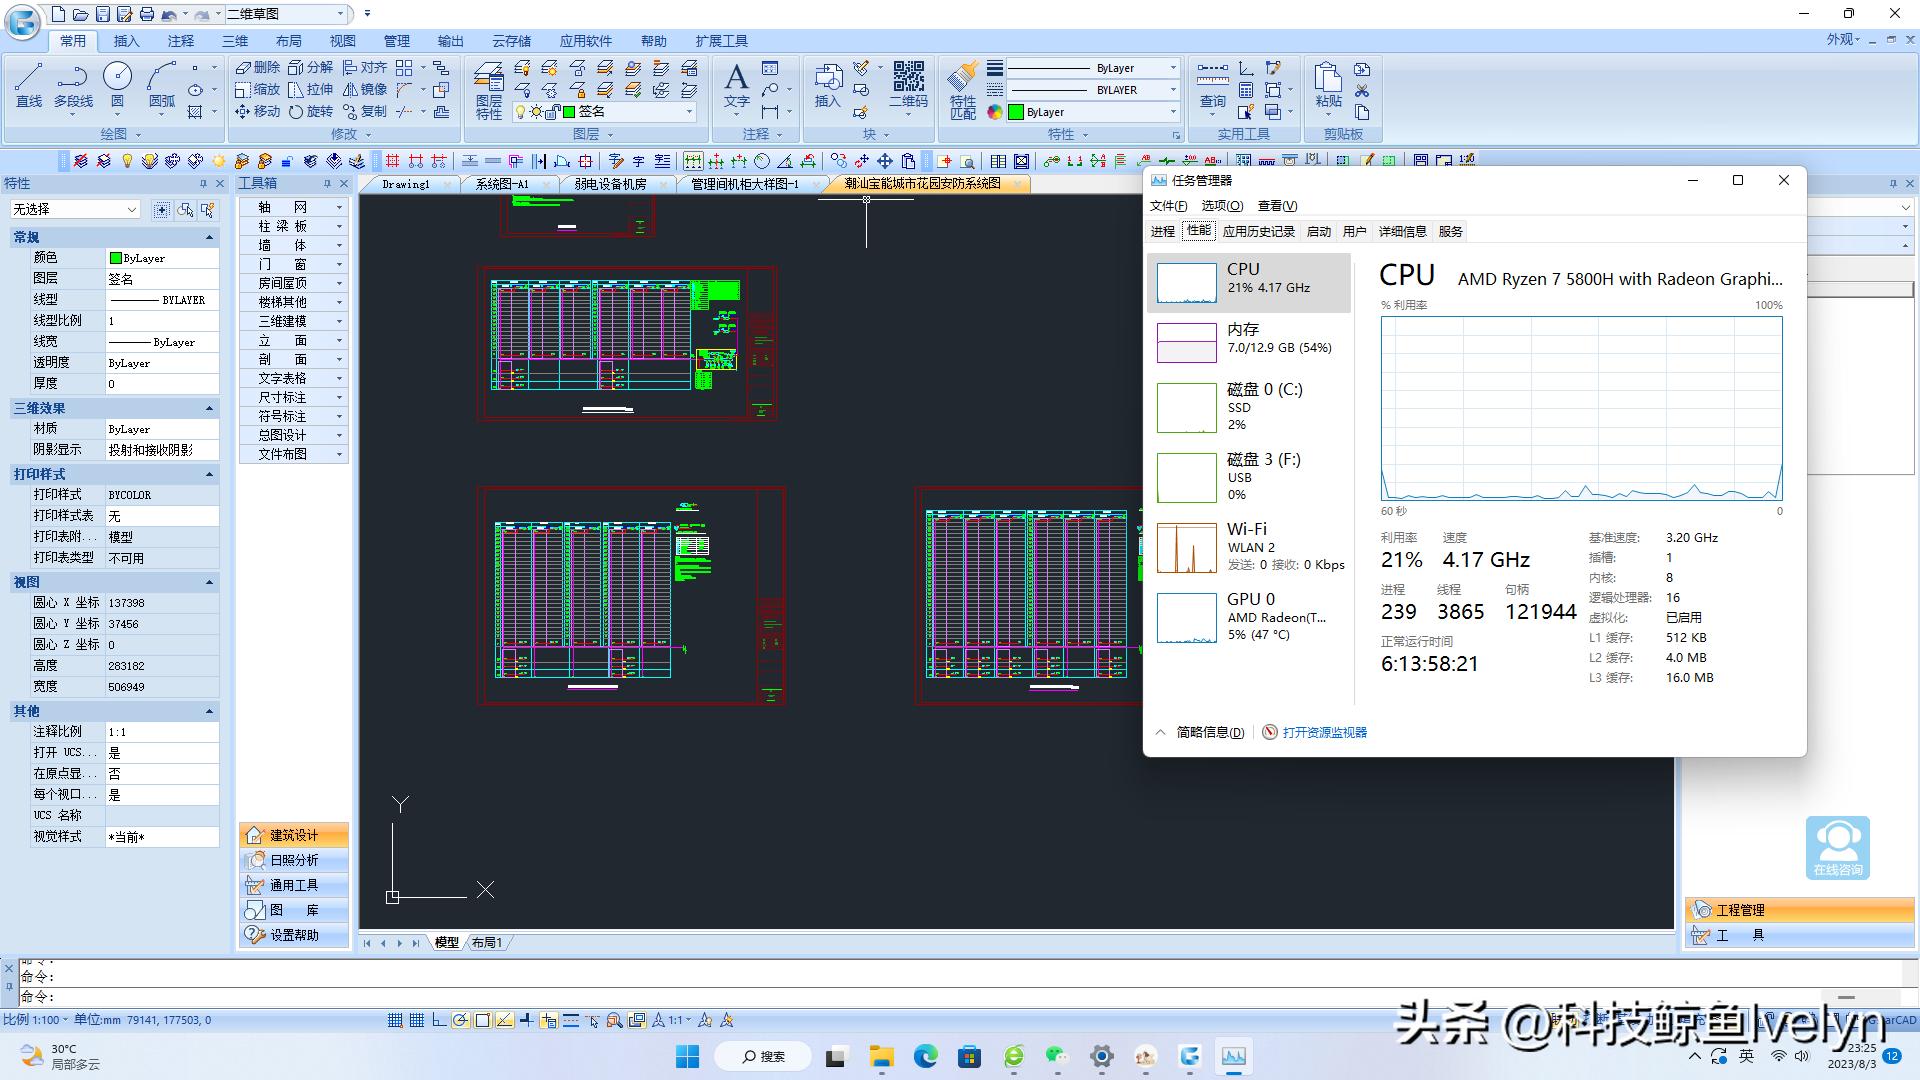Screen dimensions: 1920x1080
Task: Select the 直线 line drawing tool
Action: click(28, 84)
